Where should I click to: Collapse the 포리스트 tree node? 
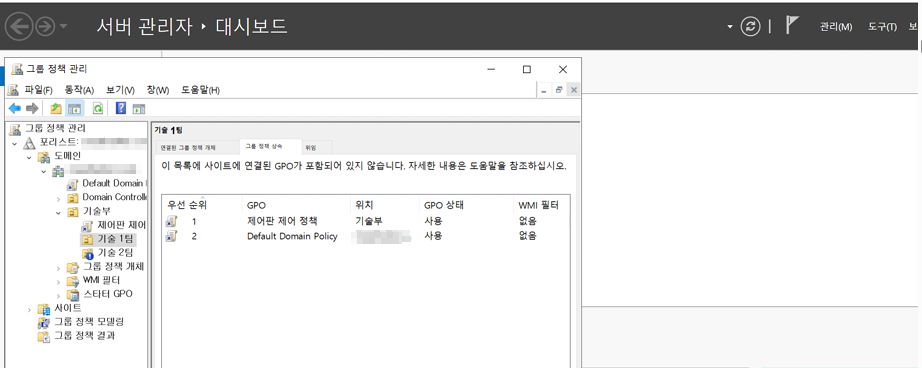15,143
